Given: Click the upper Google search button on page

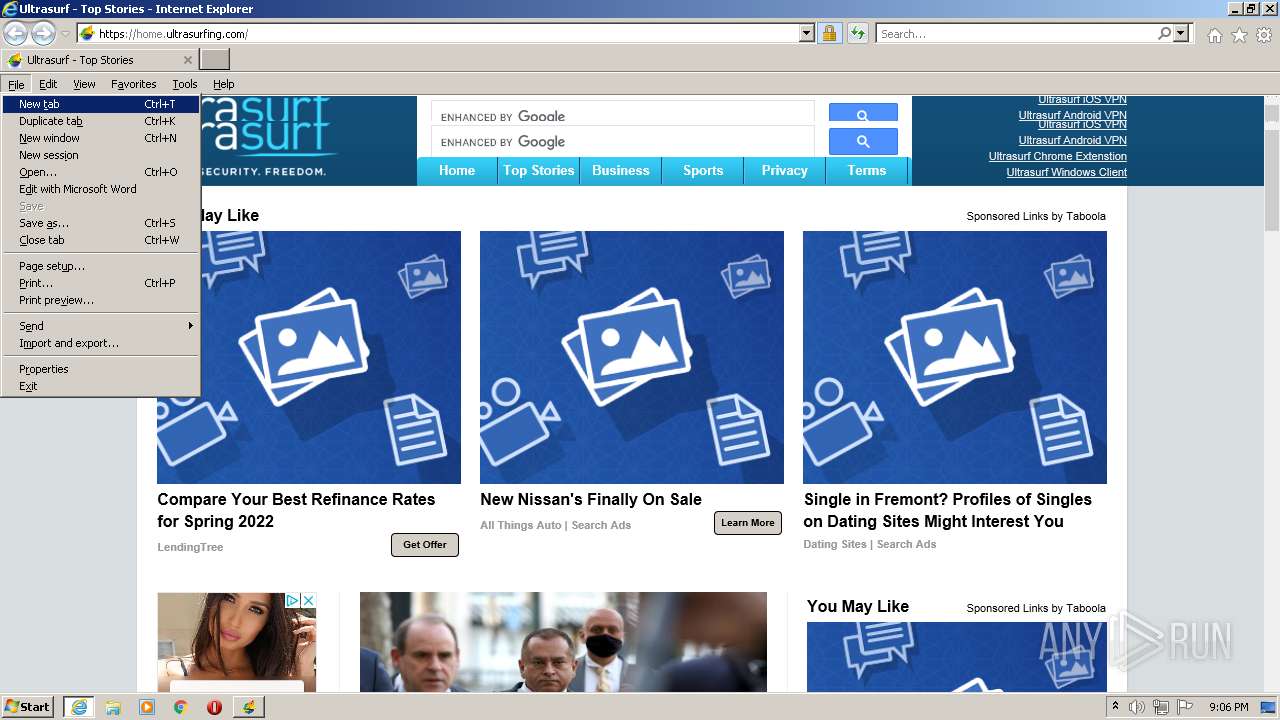Looking at the screenshot, I should point(863,112).
